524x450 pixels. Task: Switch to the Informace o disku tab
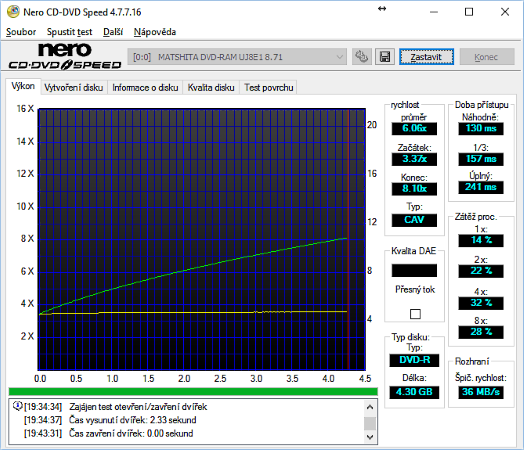[145, 88]
